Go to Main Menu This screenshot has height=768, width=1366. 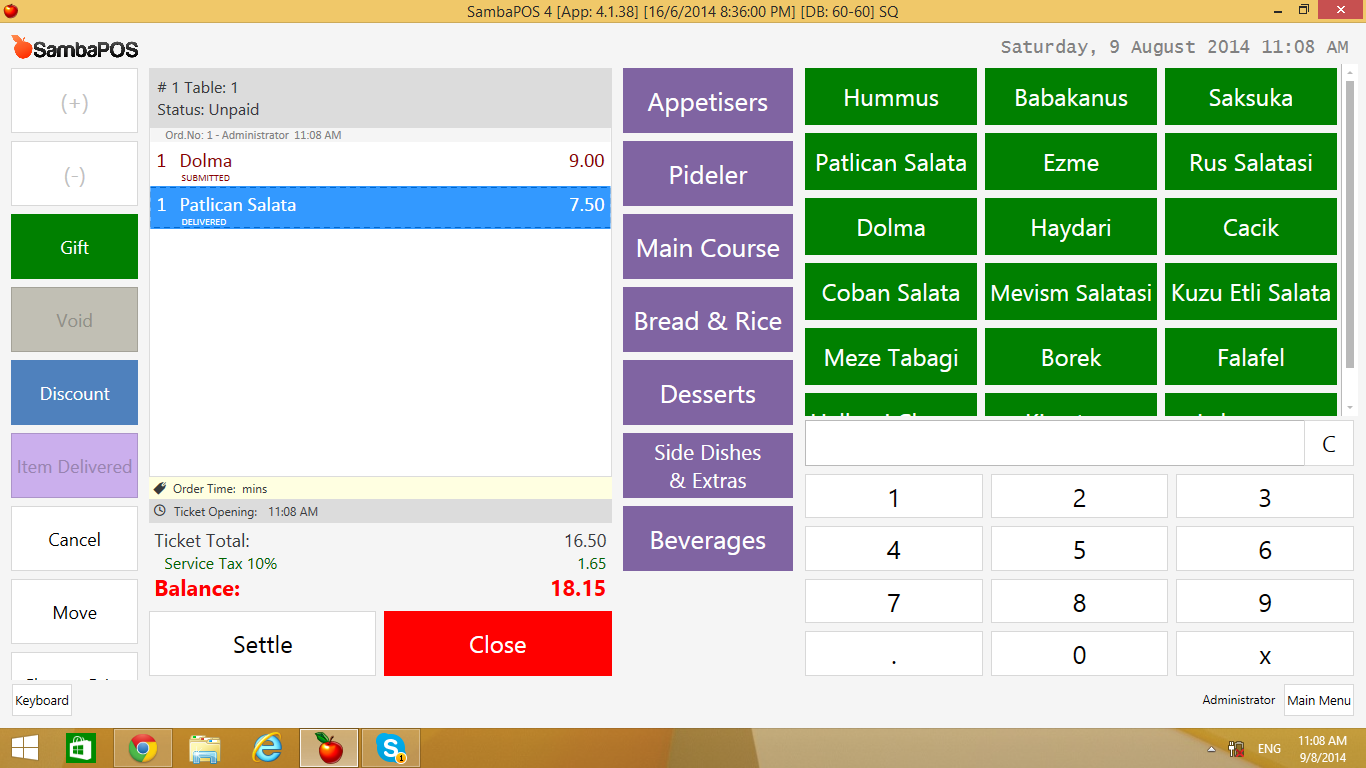pos(1319,700)
